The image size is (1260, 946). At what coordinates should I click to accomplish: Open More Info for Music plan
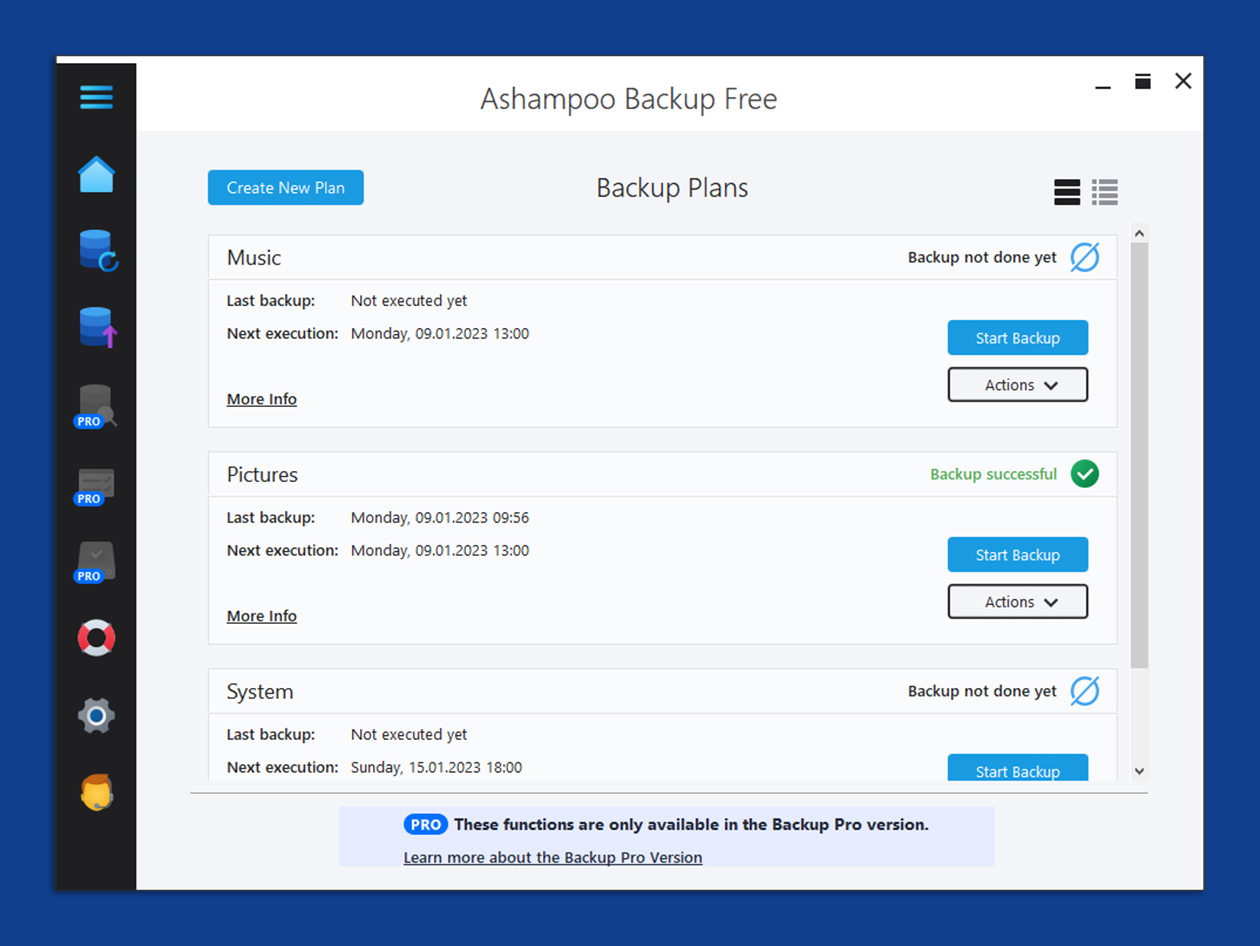(261, 399)
